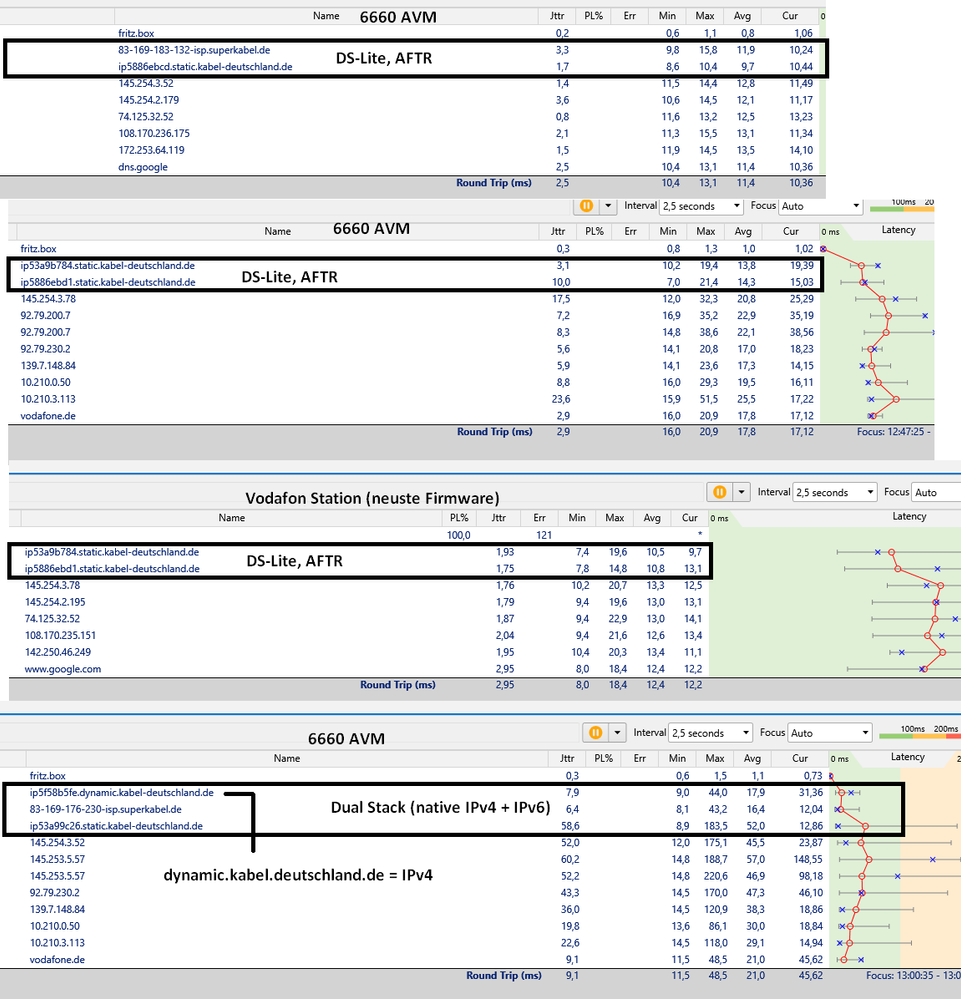Select hop 108.170.236.175
961x999 pixels.
(x=154, y=133)
